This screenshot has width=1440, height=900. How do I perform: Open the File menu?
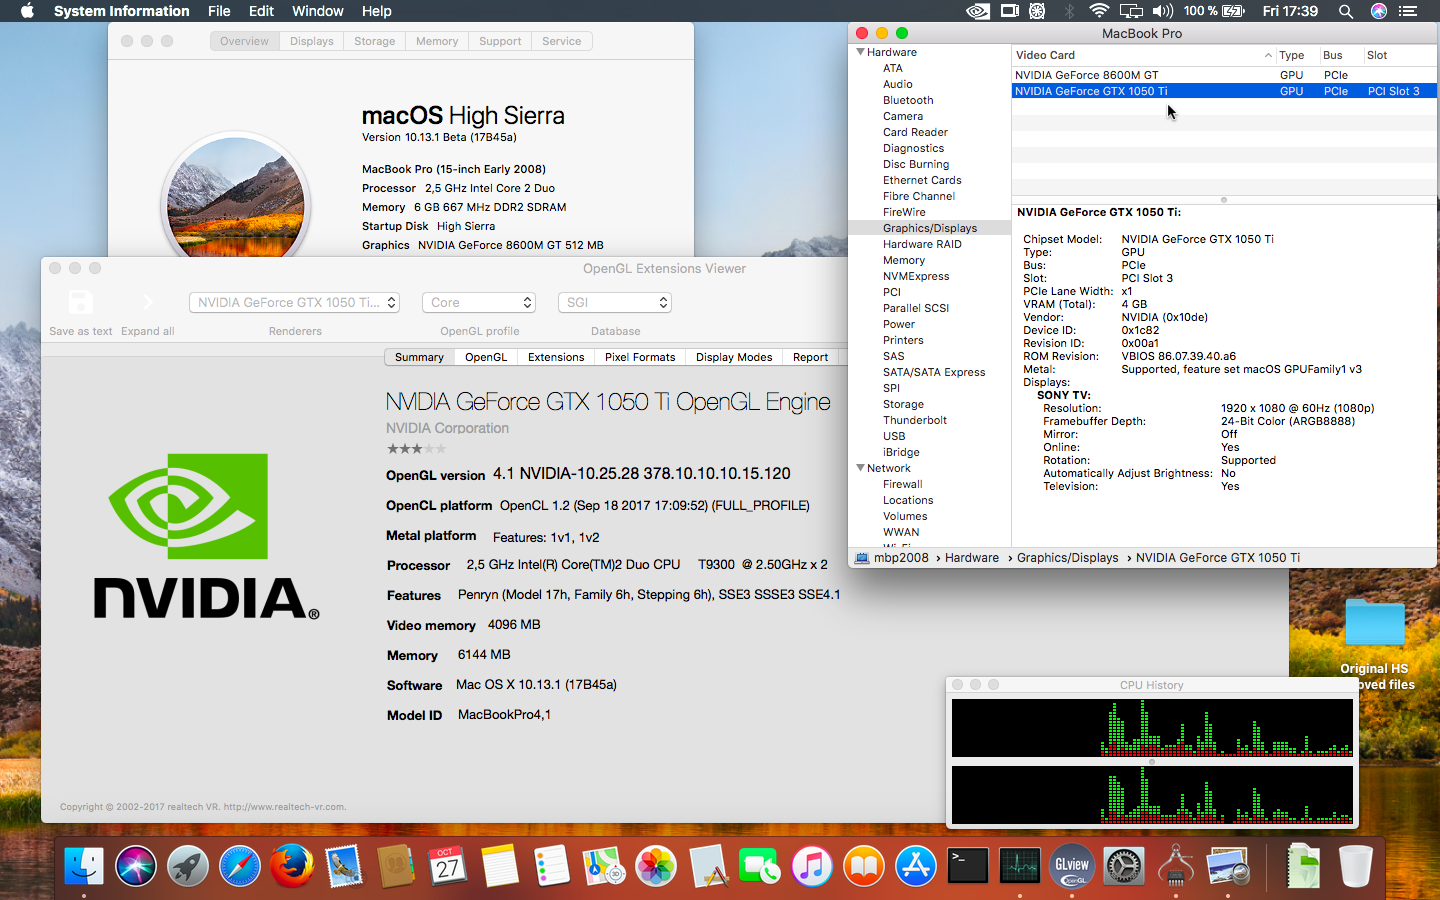[x=219, y=11]
